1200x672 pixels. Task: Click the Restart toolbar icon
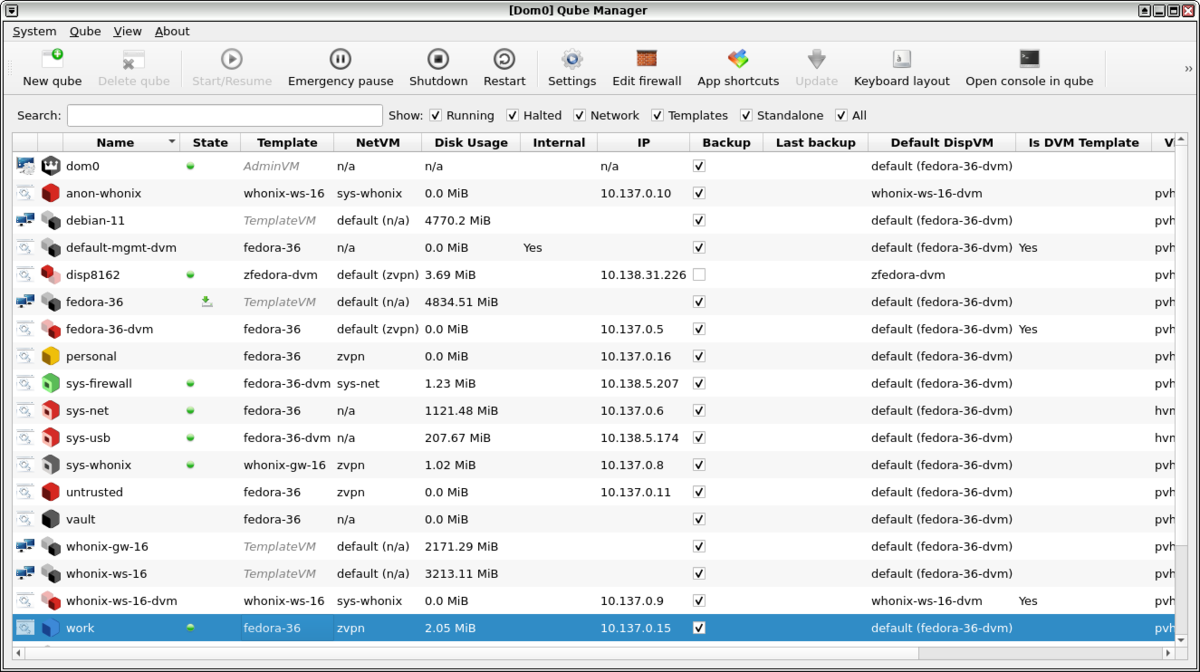pos(504,59)
